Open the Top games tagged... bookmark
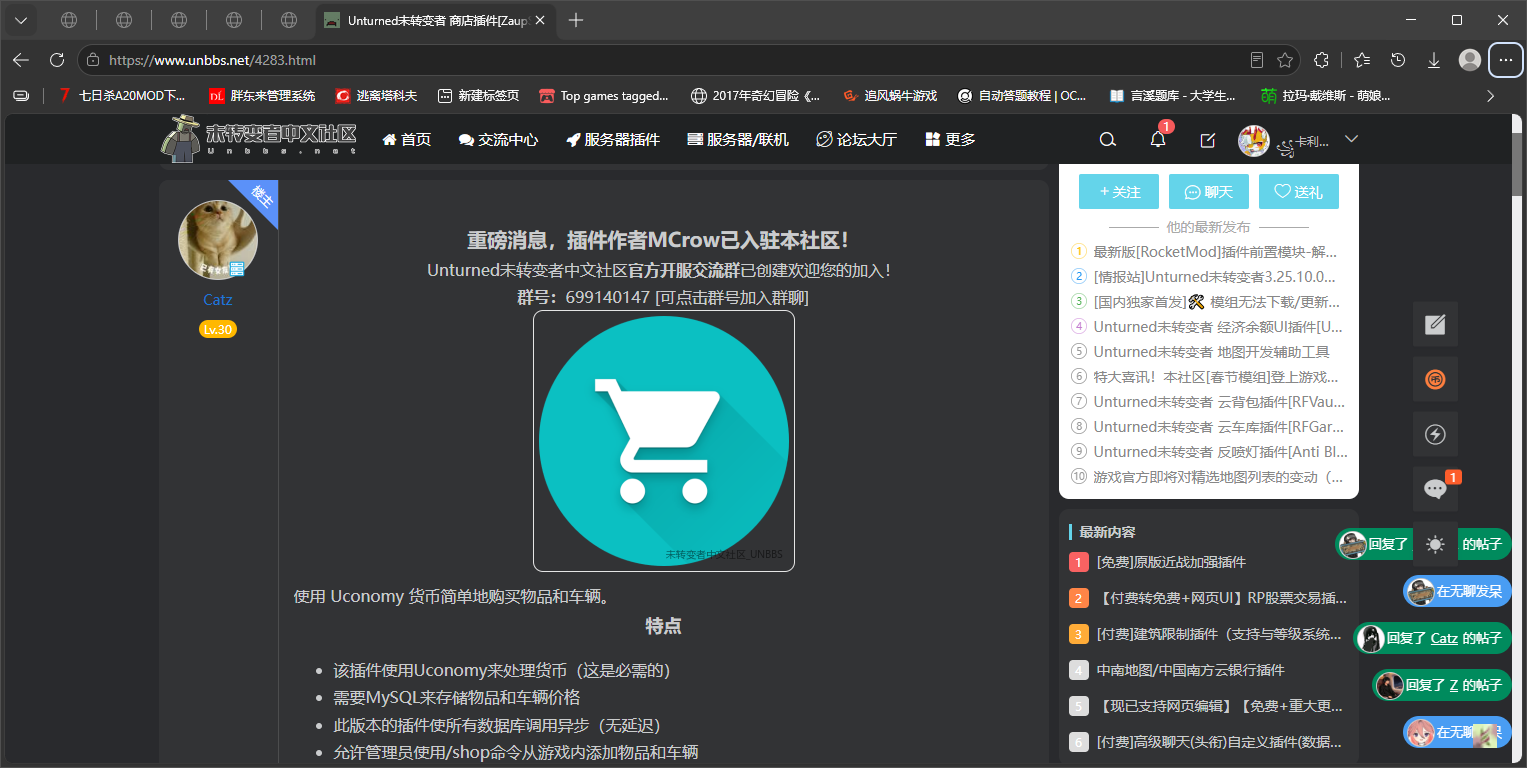The height and width of the screenshot is (768, 1527). [604, 96]
